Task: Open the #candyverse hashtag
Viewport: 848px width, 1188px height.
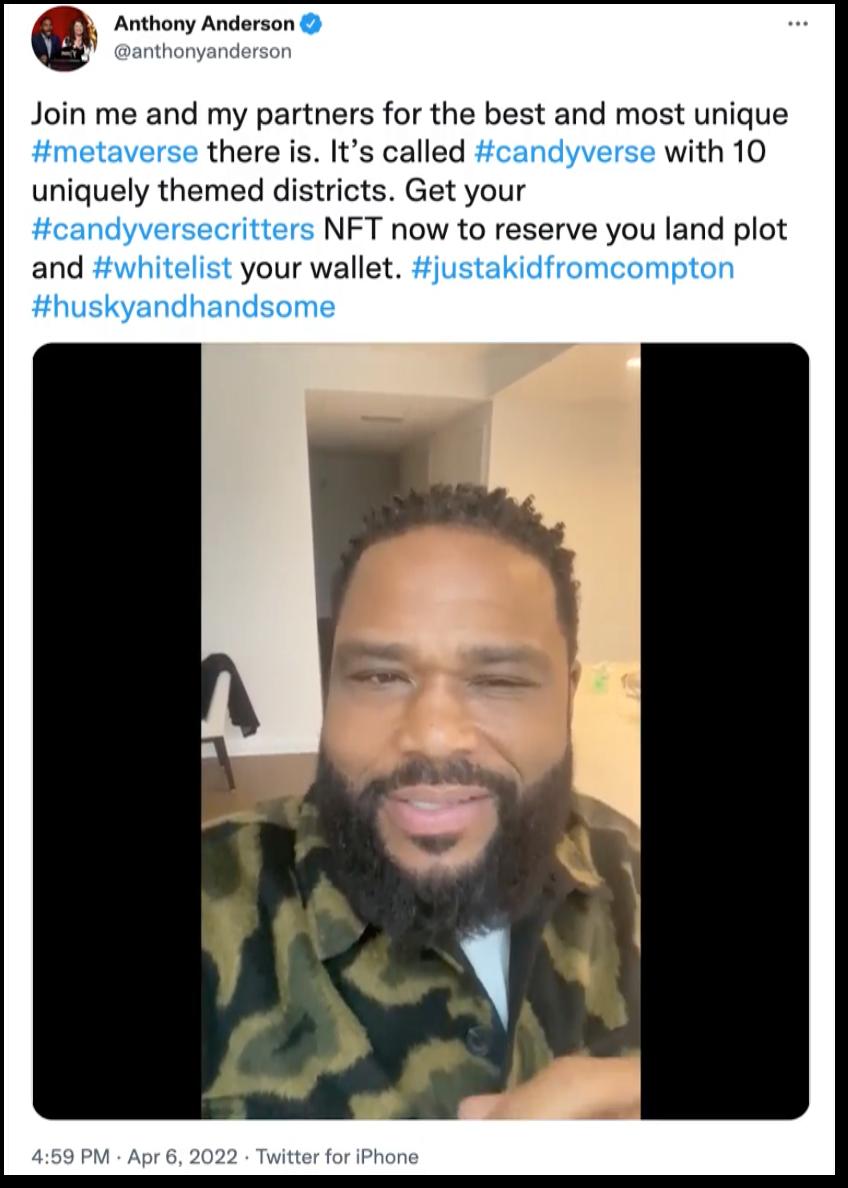Action: tap(565, 152)
